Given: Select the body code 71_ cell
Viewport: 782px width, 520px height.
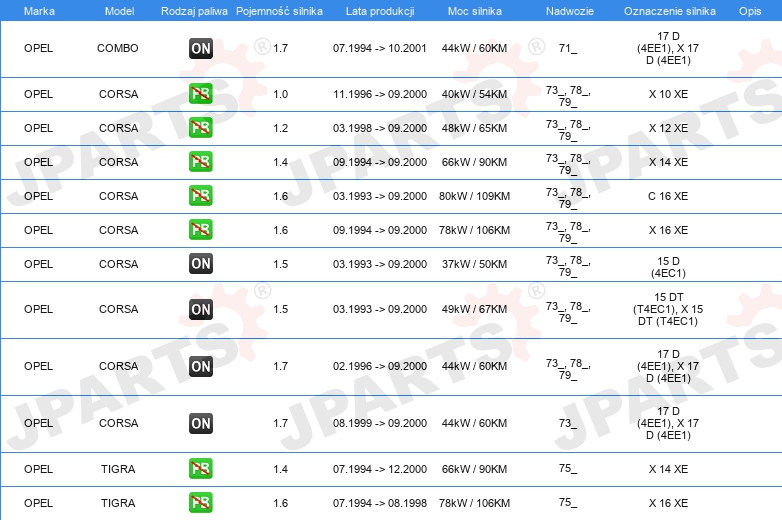Looking at the screenshot, I should [568, 48].
